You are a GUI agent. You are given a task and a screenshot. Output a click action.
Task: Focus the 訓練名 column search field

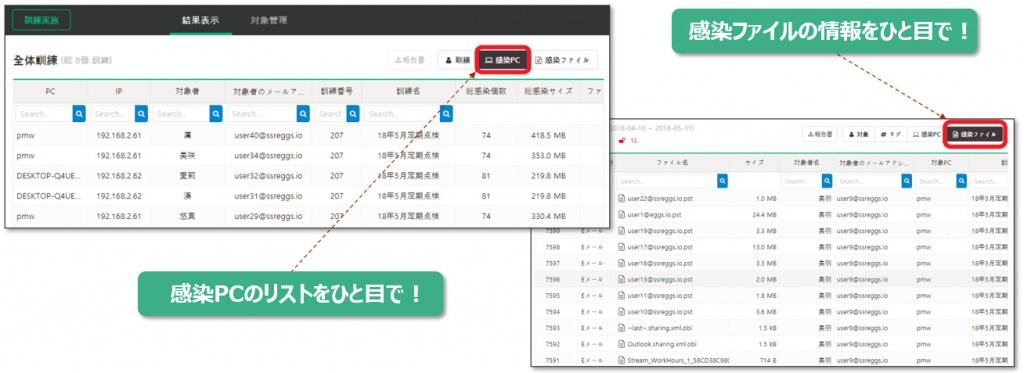pyautogui.click(x=402, y=114)
